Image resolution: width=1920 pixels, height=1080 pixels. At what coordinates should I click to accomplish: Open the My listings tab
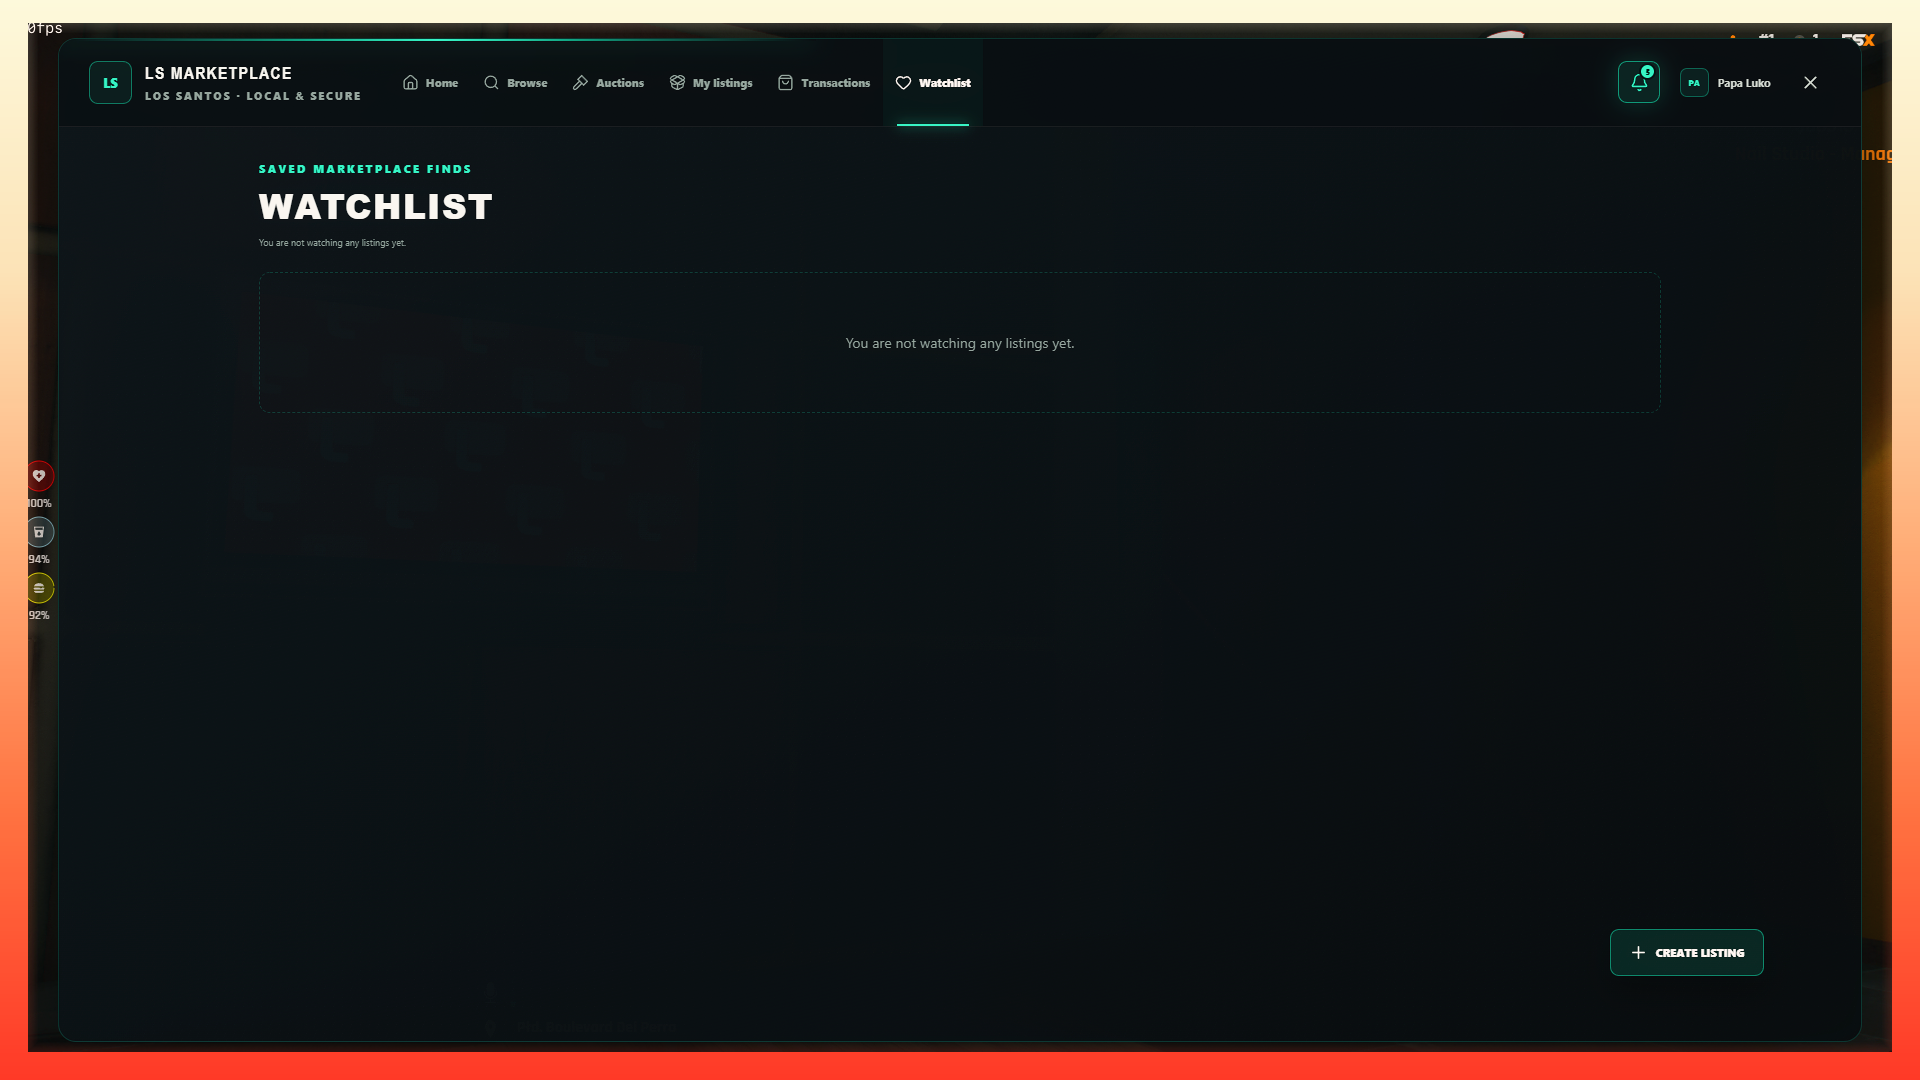[x=711, y=83]
